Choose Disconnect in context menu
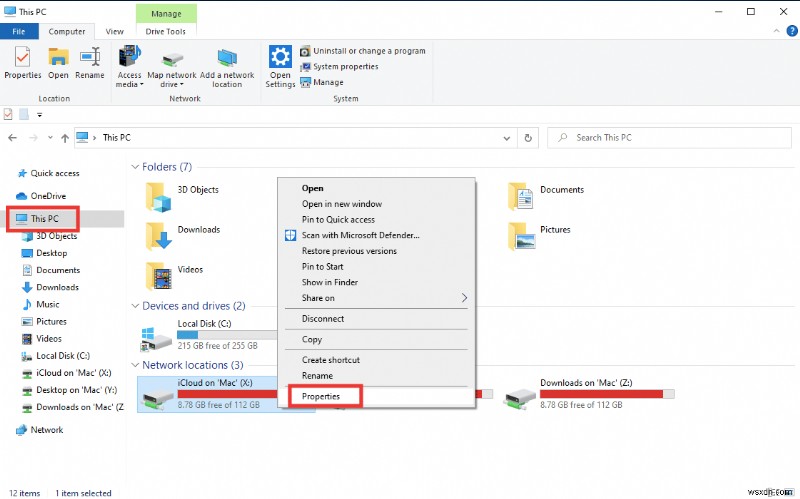Viewport: 800px width, 499px height. click(323, 319)
